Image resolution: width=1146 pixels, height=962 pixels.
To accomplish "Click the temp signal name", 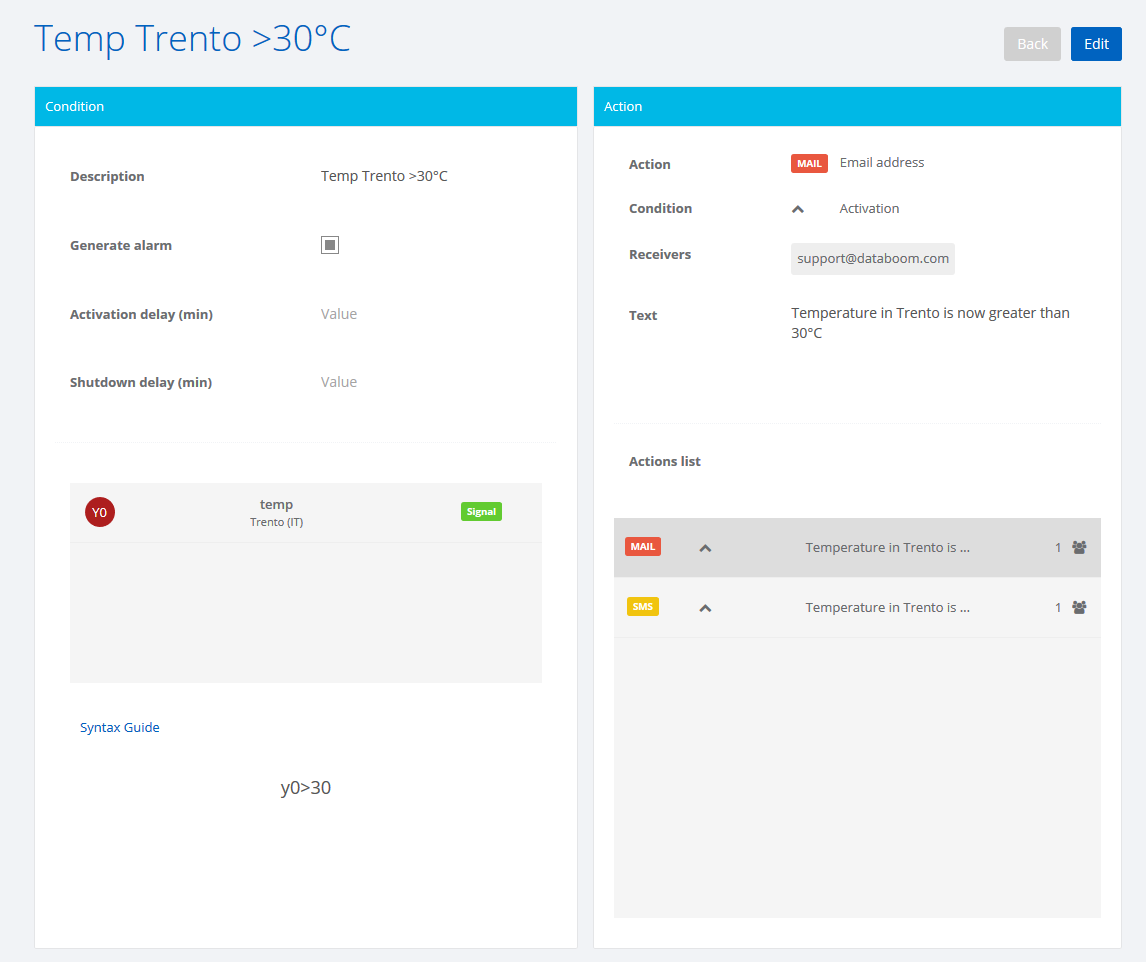I will pos(276,504).
